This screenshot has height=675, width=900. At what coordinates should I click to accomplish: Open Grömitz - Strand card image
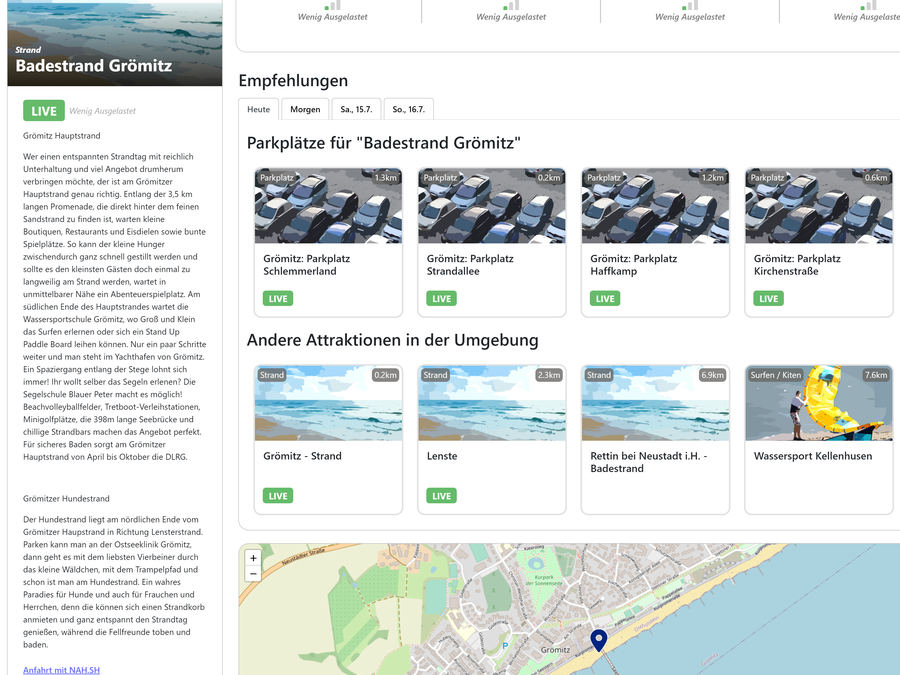(328, 404)
